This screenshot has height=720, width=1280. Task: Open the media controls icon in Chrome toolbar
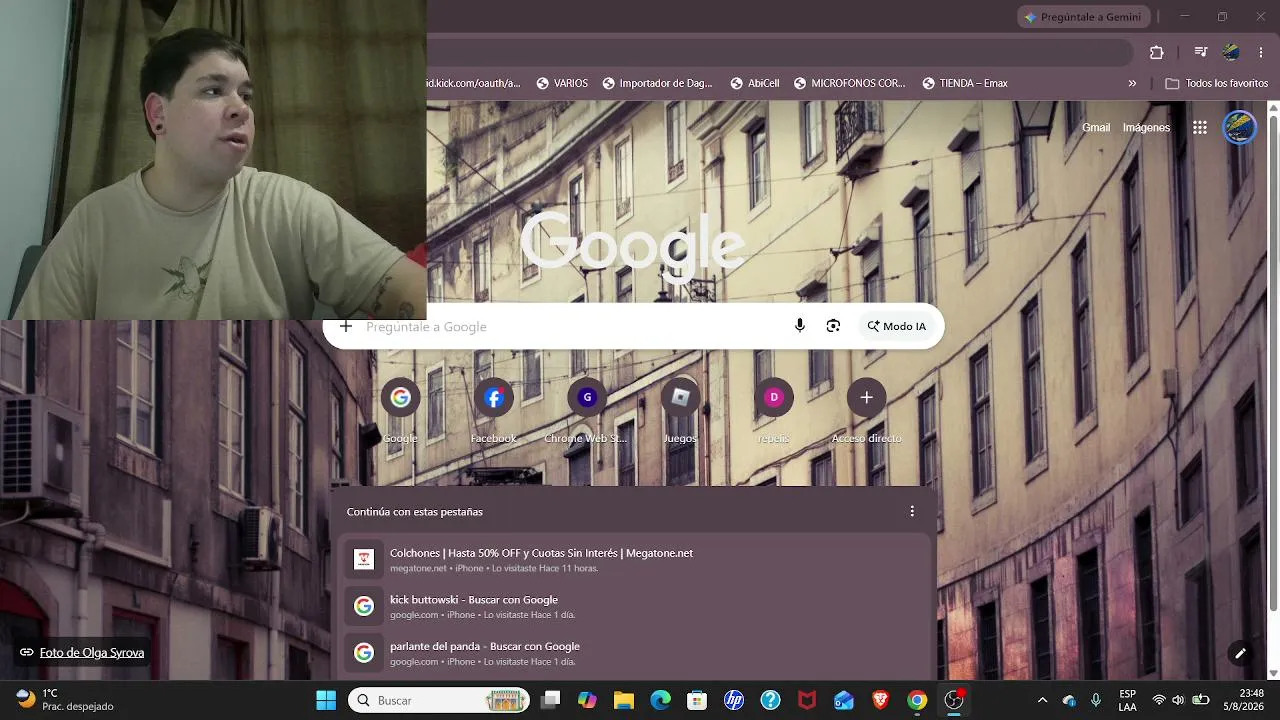click(x=1201, y=53)
